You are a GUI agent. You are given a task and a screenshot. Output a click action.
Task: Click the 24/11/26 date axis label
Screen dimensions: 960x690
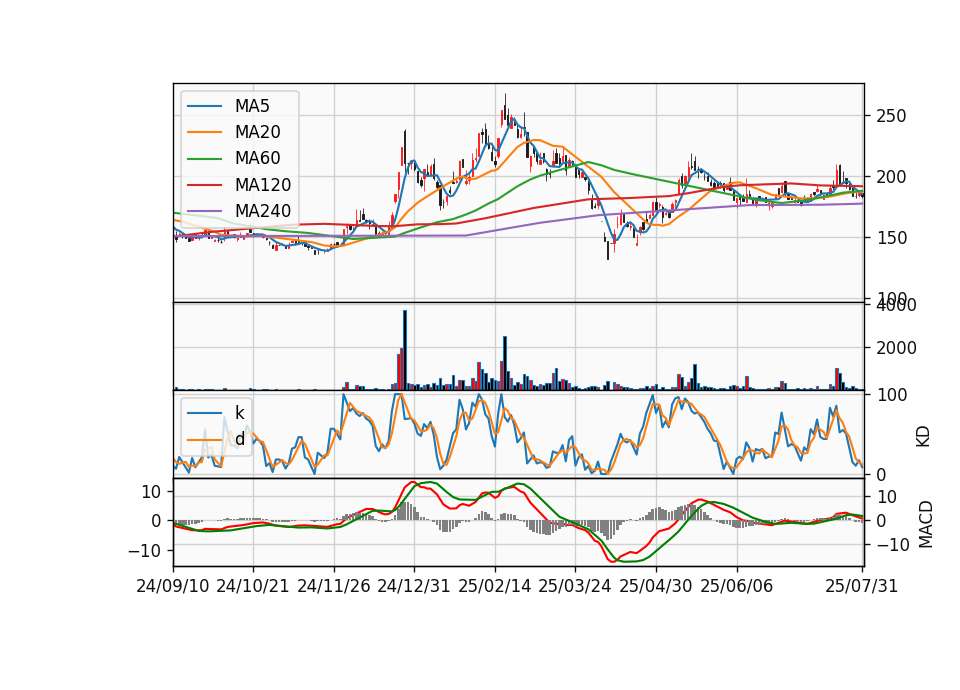pos(334,587)
